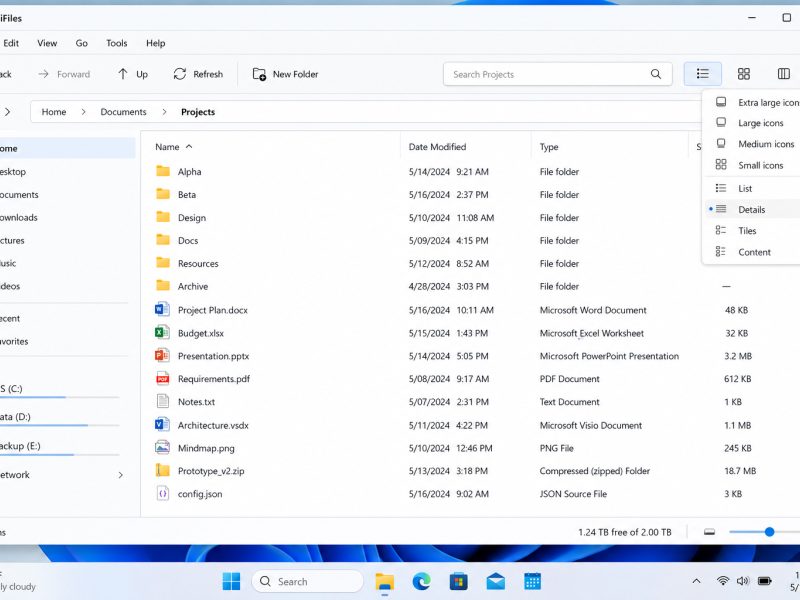Open the Help menu

(156, 43)
